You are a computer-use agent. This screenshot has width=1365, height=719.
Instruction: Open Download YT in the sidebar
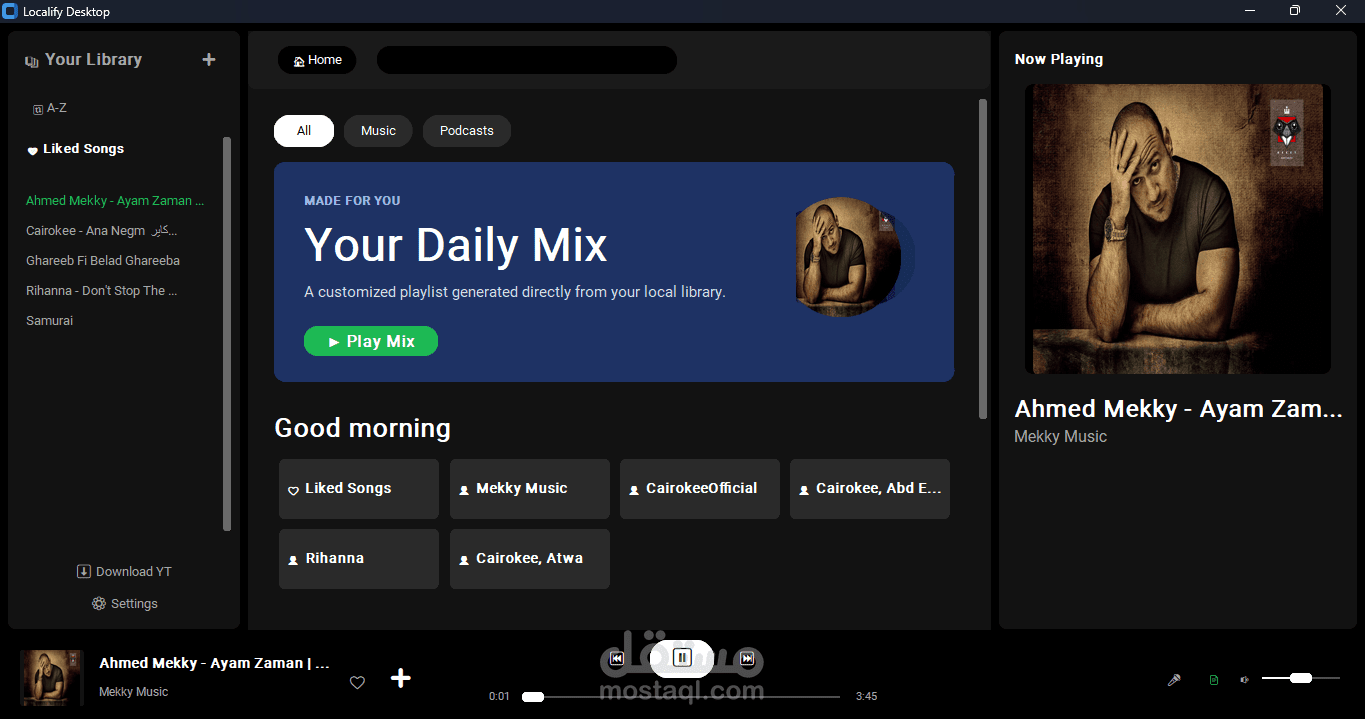click(124, 572)
